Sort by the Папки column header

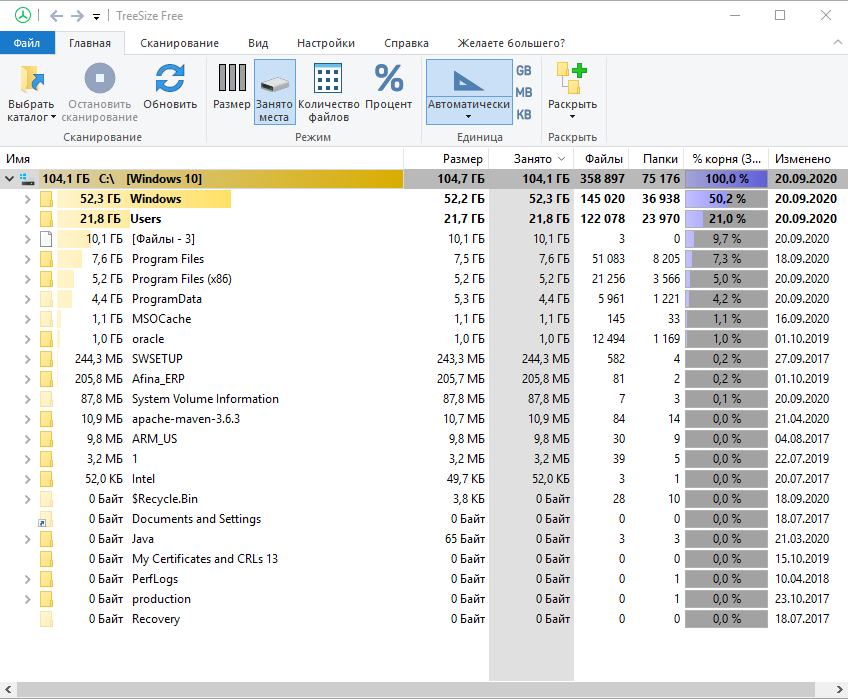658,159
